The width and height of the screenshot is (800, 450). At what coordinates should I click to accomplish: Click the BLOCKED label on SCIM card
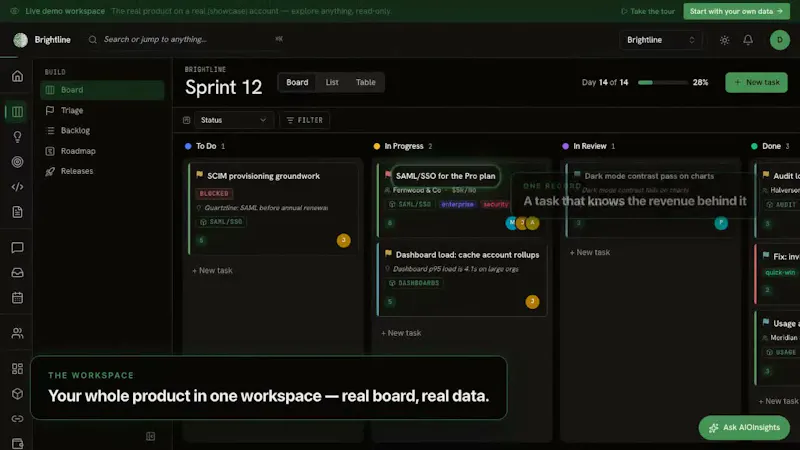click(x=214, y=193)
